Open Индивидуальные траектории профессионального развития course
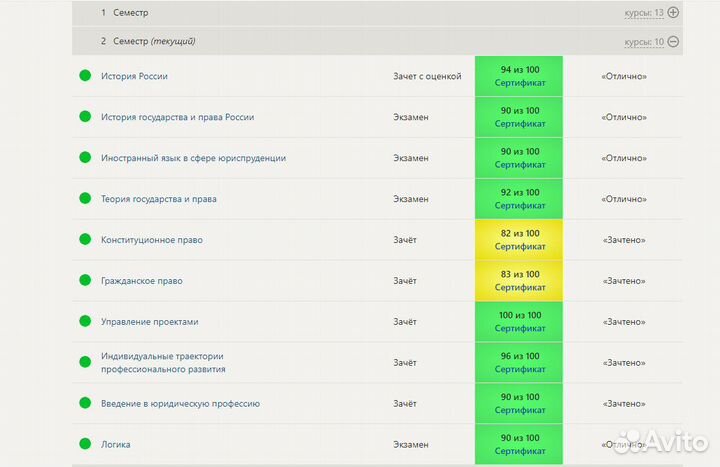The image size is (720, 467). [163, 362]
